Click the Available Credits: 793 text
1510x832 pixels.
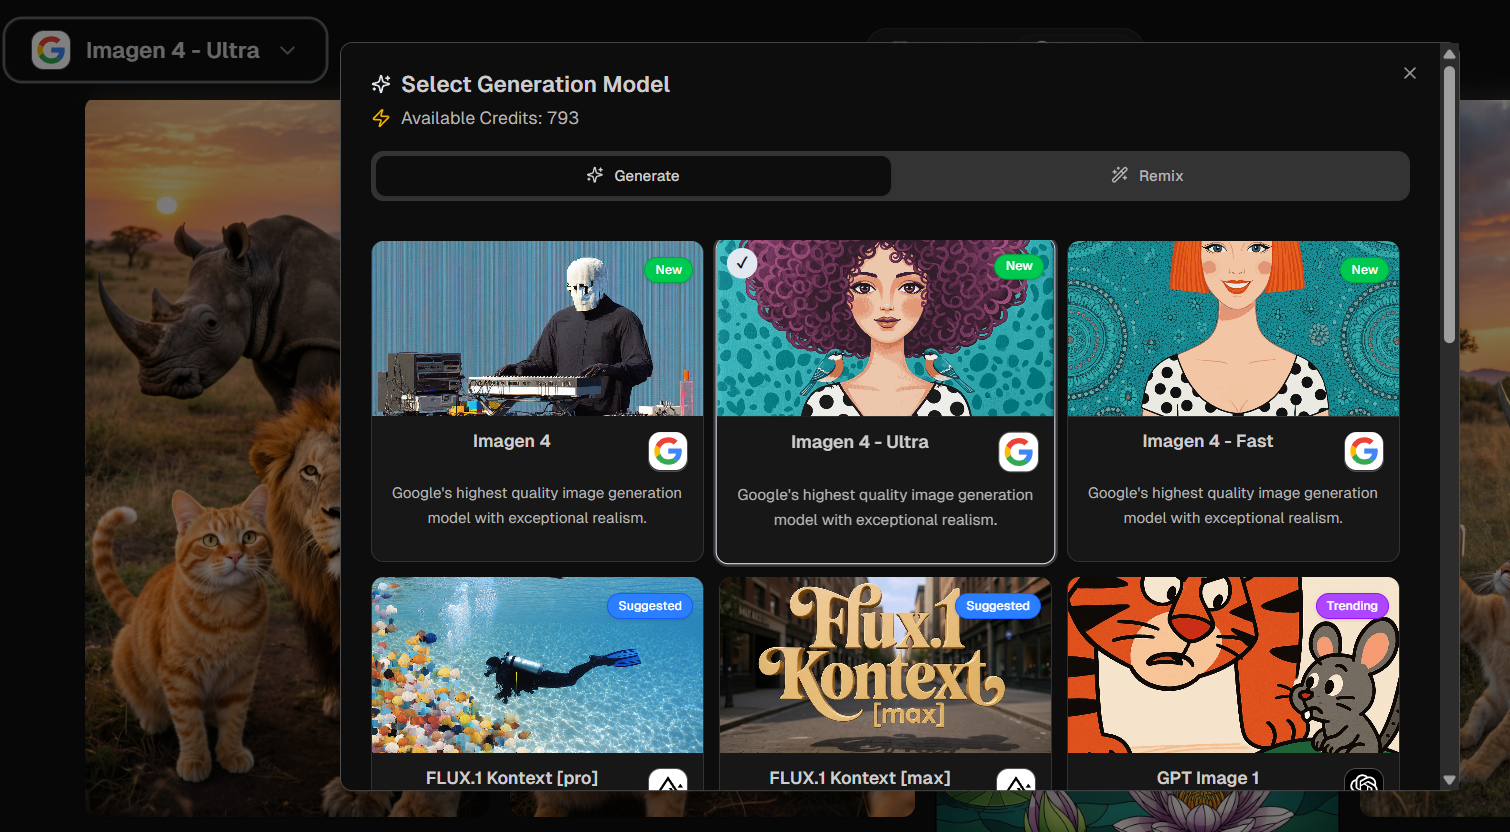tap(490, 118)
